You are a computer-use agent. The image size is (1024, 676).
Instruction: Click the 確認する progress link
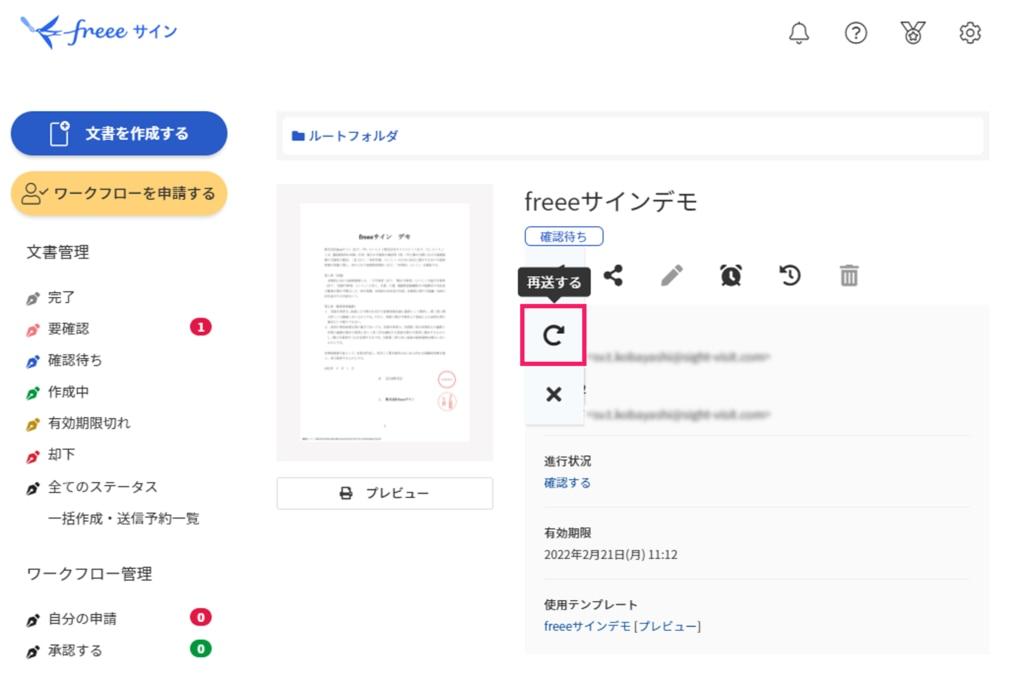click(x=567, y=483)
